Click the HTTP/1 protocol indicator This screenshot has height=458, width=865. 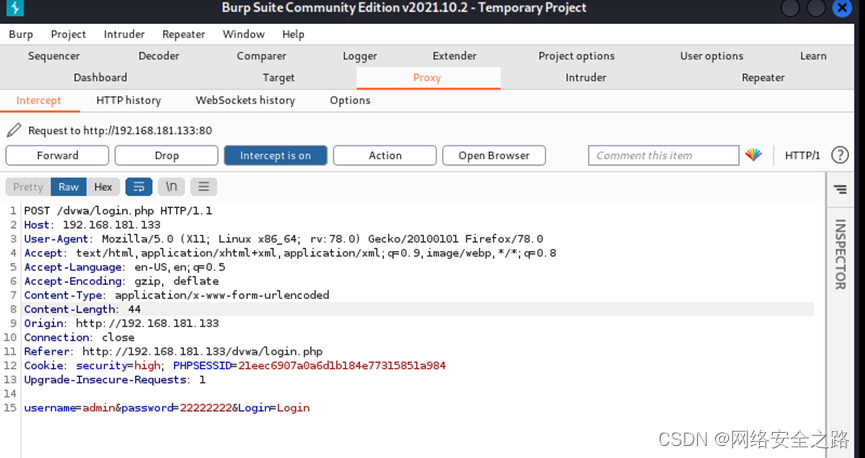pyautogui.click(x=803, y=156)
